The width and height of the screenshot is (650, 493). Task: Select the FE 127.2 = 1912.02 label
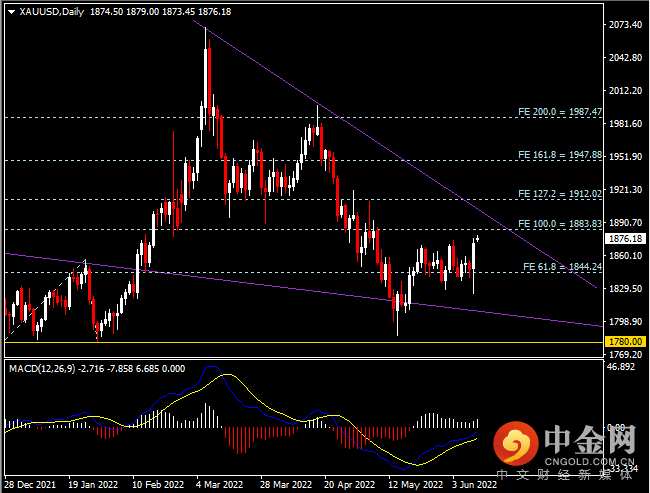coord(560,194)
